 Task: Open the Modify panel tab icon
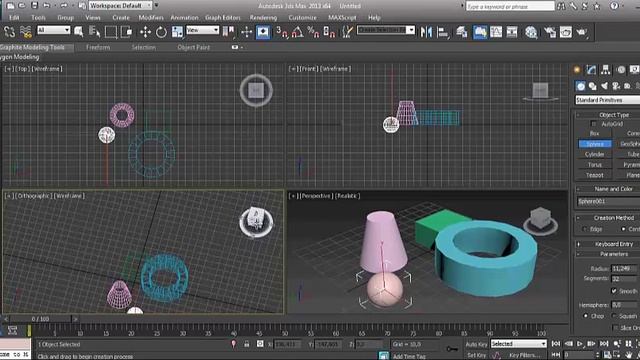591,70
